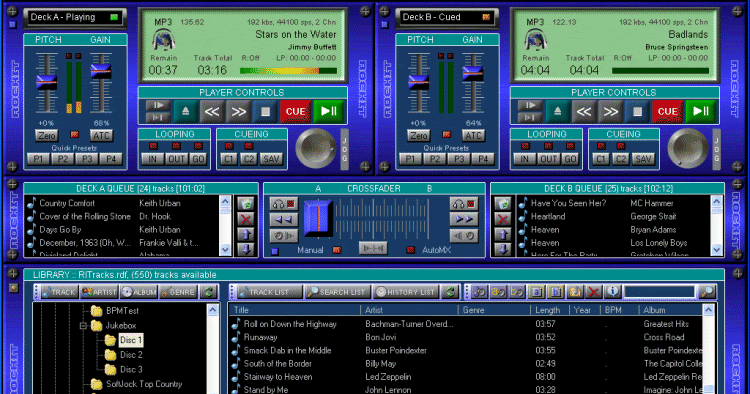The height and width of the screenshot is (394, 750).
Task: Fast forward the track on Deck B
Action: (610, 112)
